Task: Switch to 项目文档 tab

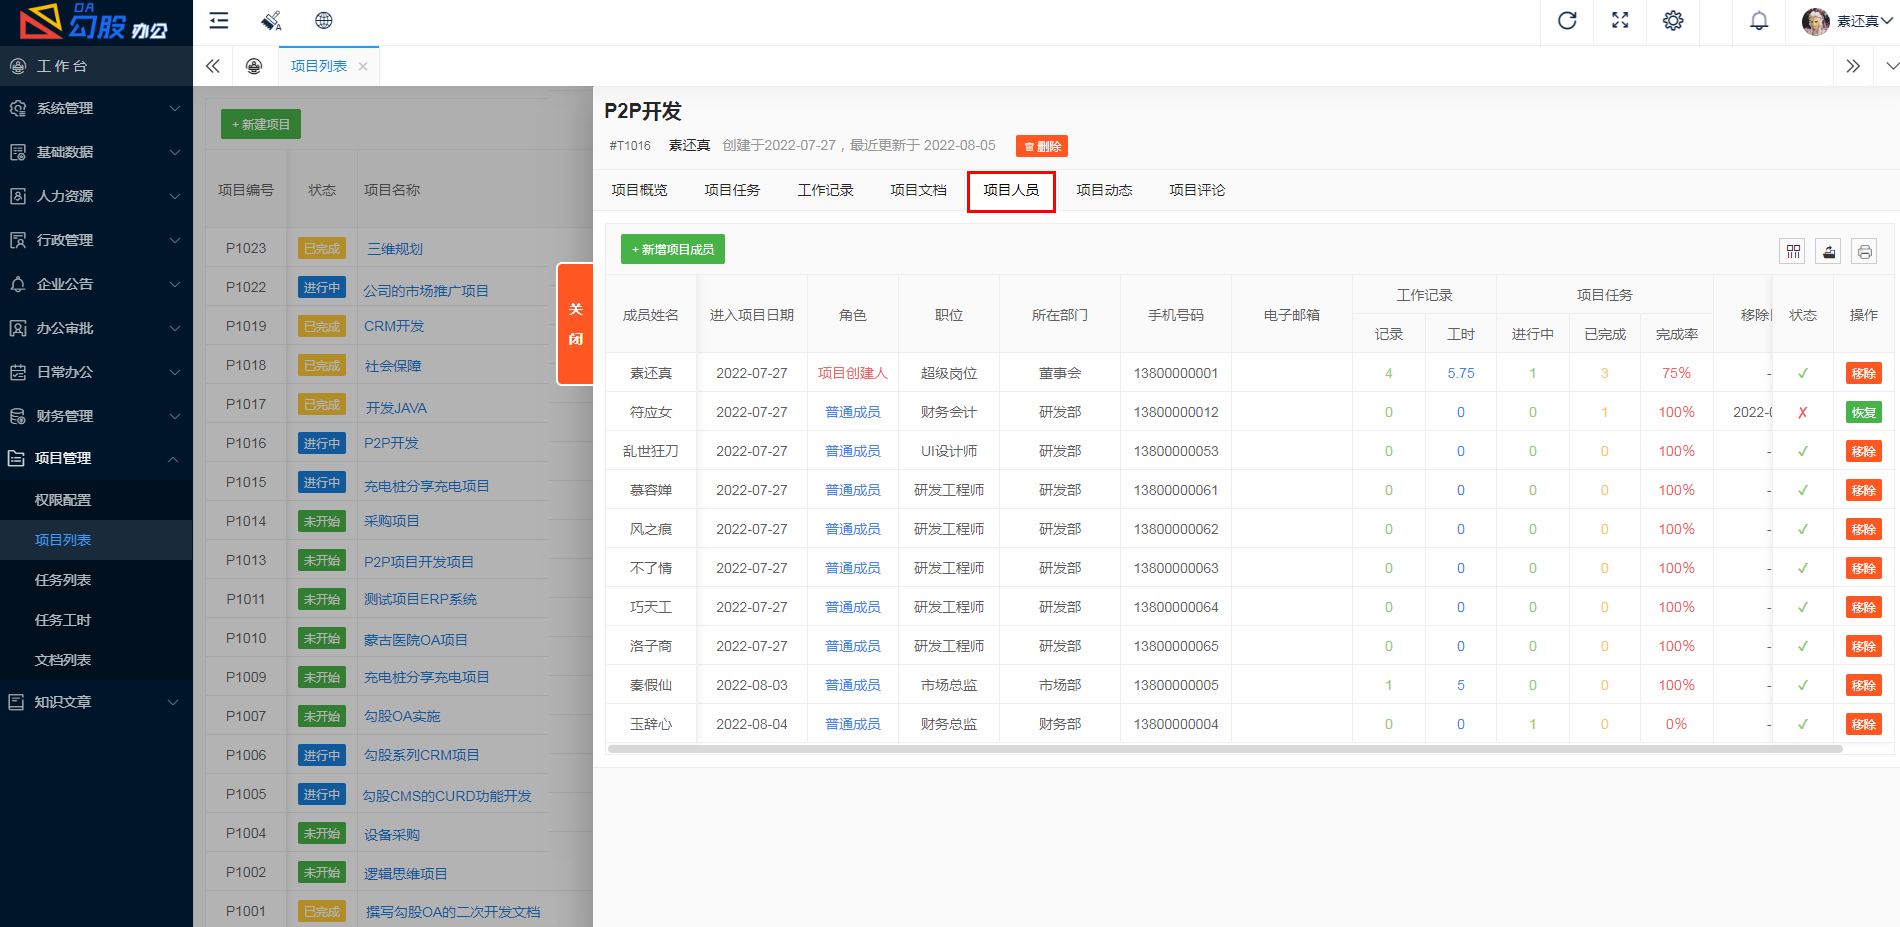Action: (x=918, y=190)
